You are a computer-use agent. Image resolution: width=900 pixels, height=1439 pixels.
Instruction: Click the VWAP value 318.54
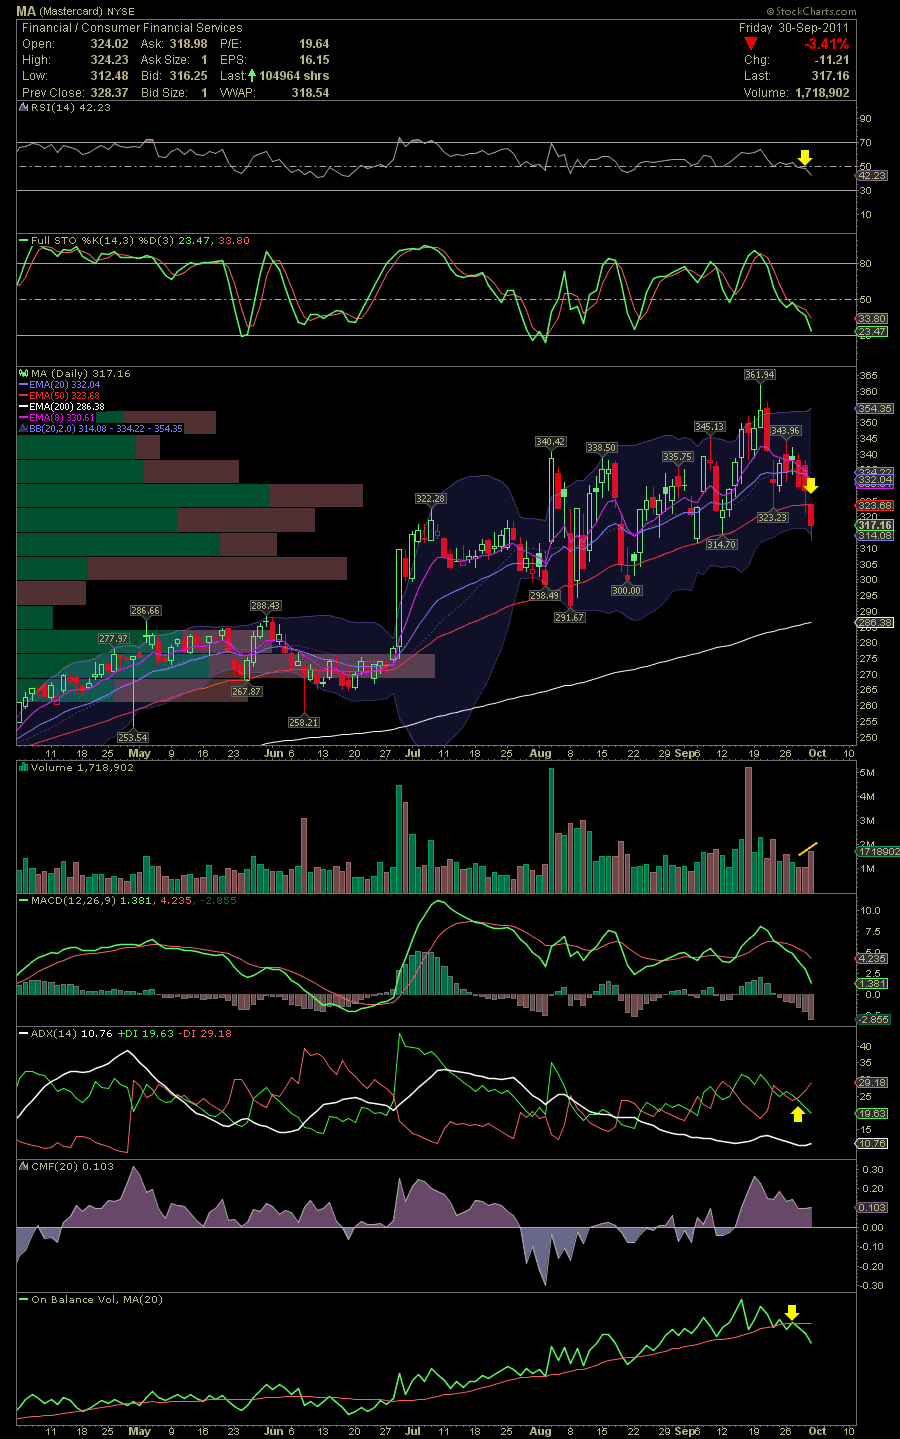coord(310,93)
